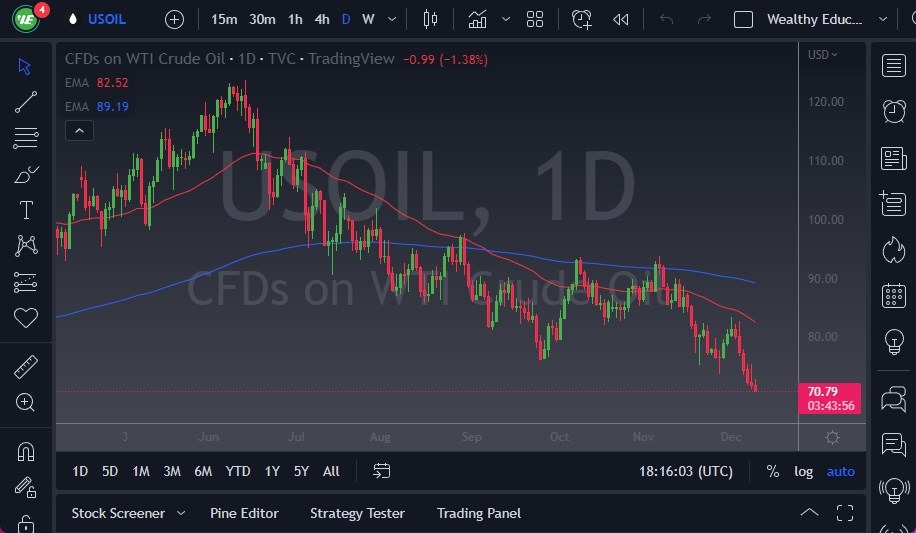This screenshot has height=533, width=916.
Task: Switch to 15m timeframe
Action: click(x=224, y=19)
